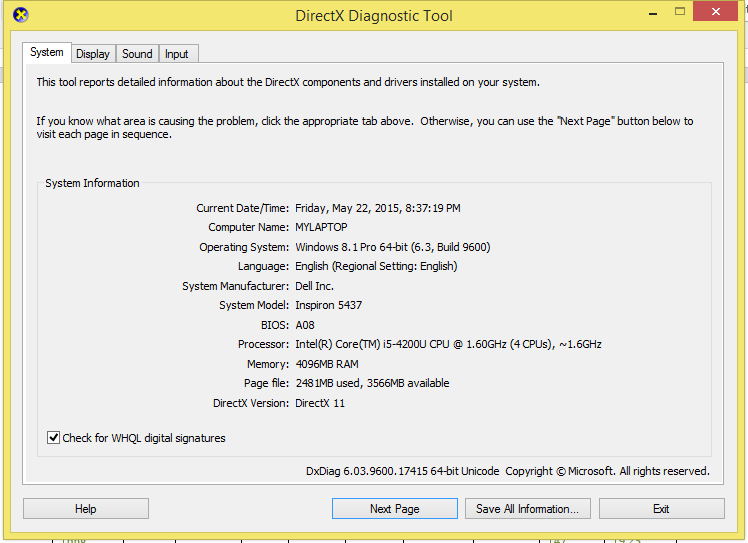Click the maximize button in title bar
748x543 pixels.
[x=681, y=13]
